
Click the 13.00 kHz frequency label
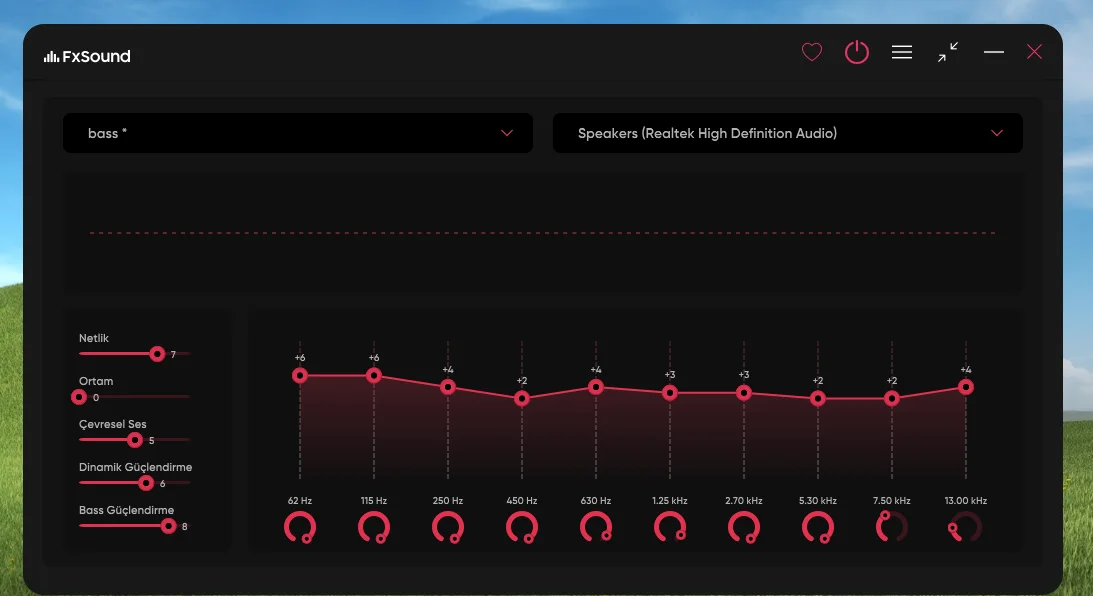tap(965, 501)
